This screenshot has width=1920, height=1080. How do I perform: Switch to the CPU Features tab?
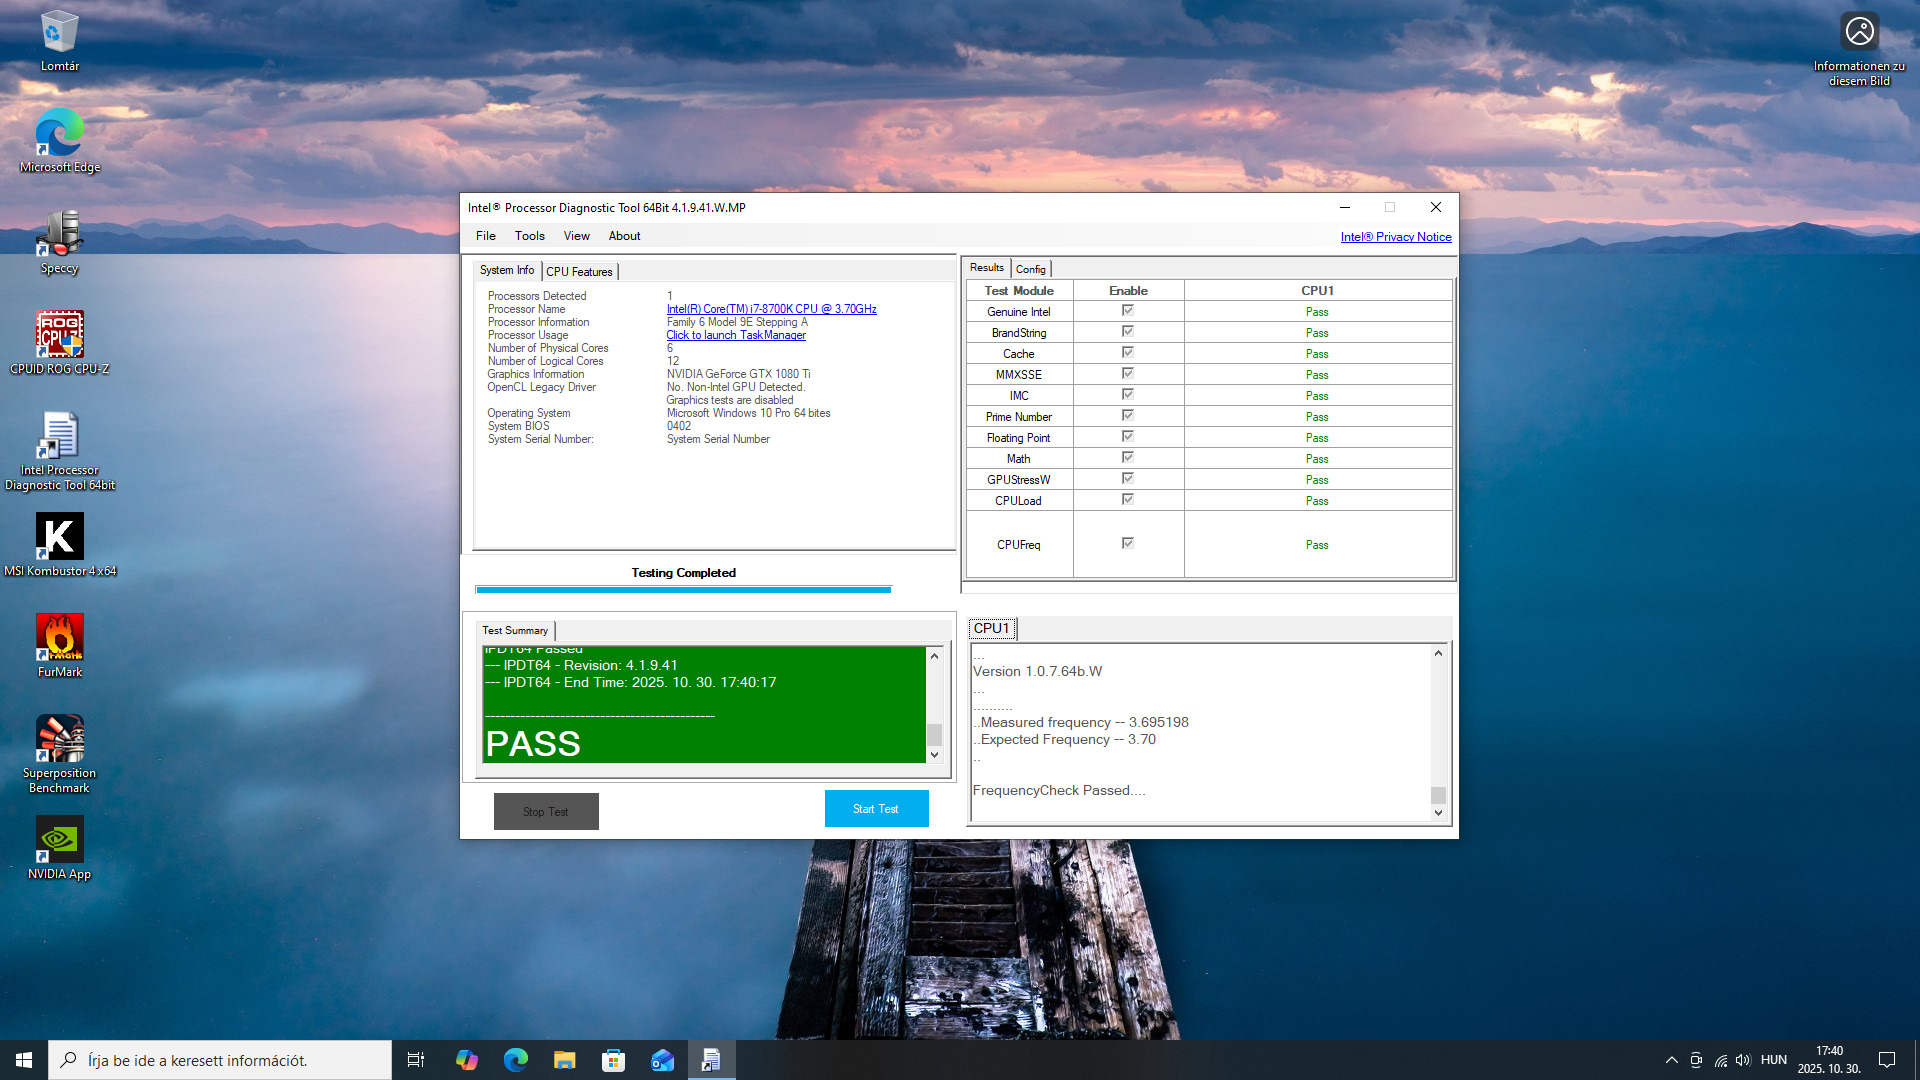(x=579, y=271)
